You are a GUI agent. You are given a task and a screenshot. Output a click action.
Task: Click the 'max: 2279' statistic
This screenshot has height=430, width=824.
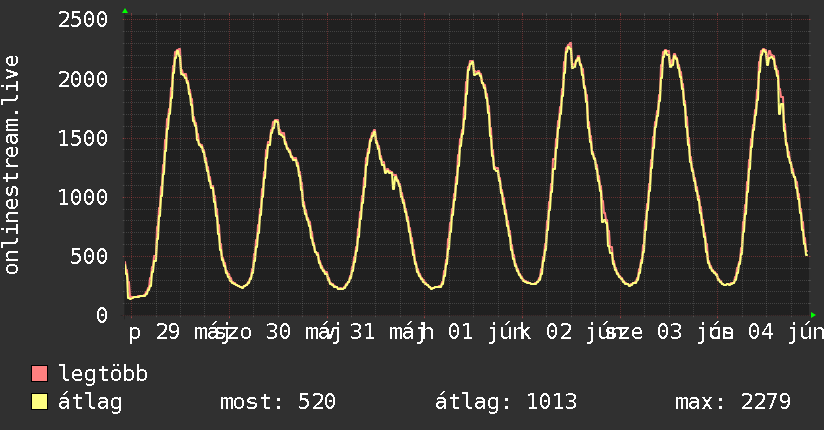(x=733, y=402)
